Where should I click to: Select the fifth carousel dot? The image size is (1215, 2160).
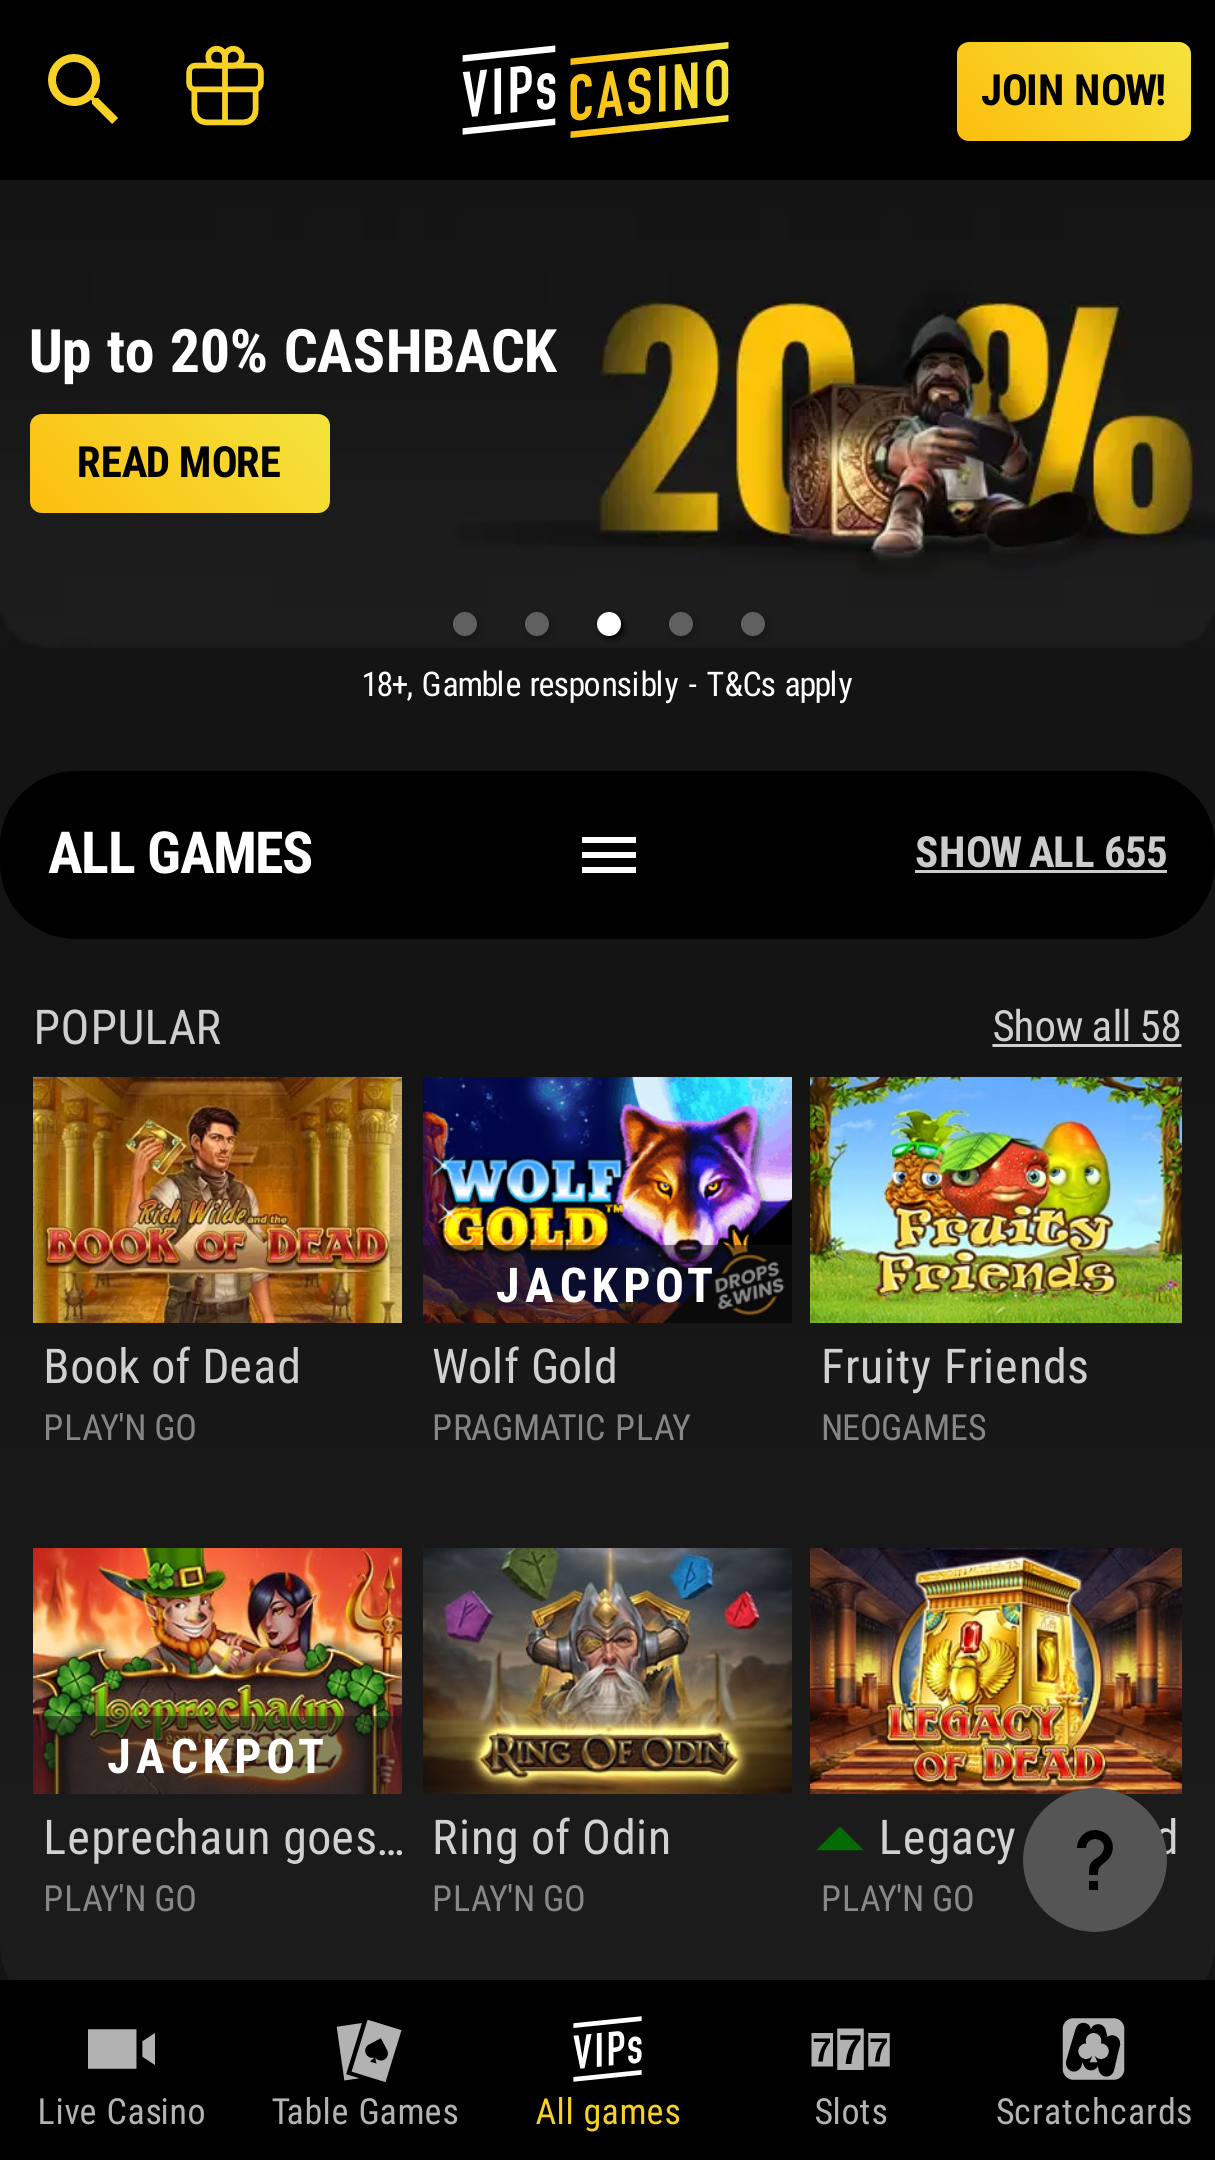(x=753, y=624)
